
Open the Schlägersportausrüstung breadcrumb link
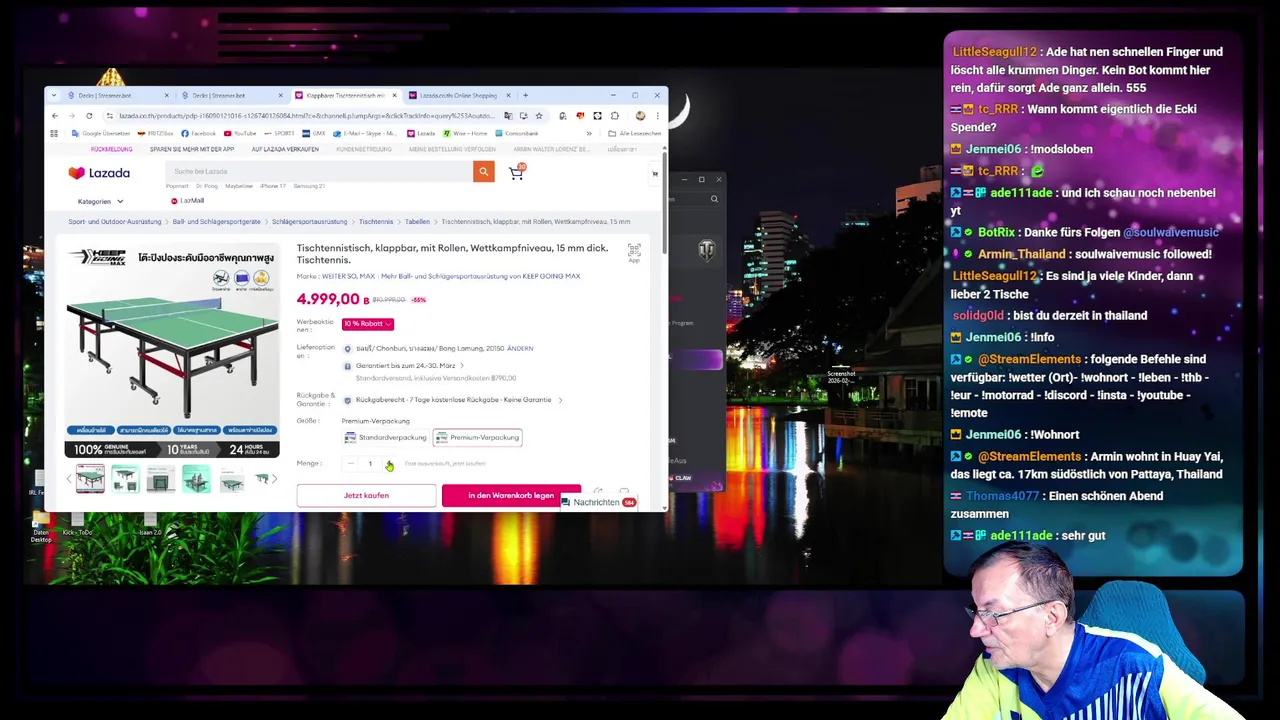pyautogui.click(x=310, y=222)
